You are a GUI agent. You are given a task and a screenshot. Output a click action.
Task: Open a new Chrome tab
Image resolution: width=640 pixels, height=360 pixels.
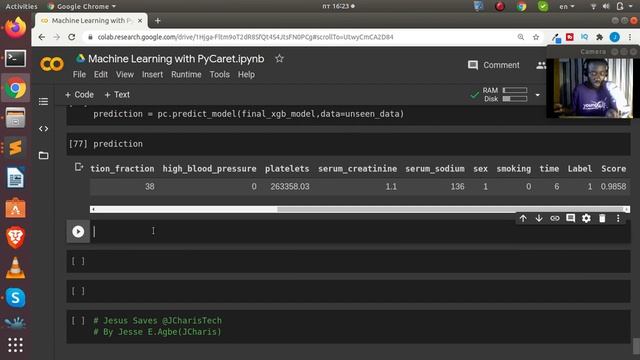(158, 20)
